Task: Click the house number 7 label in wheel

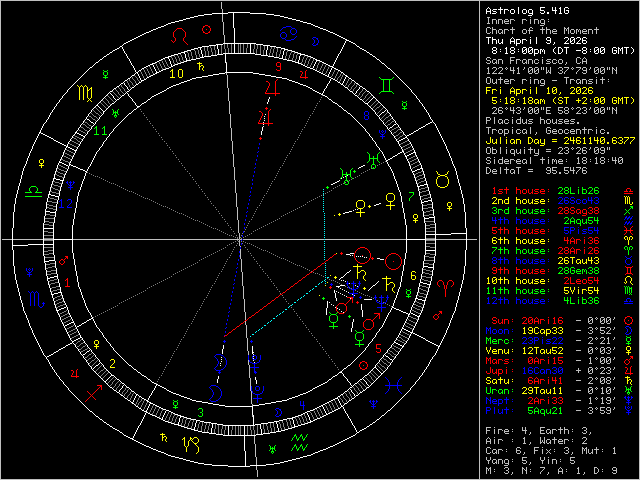Action: [411, 196]
